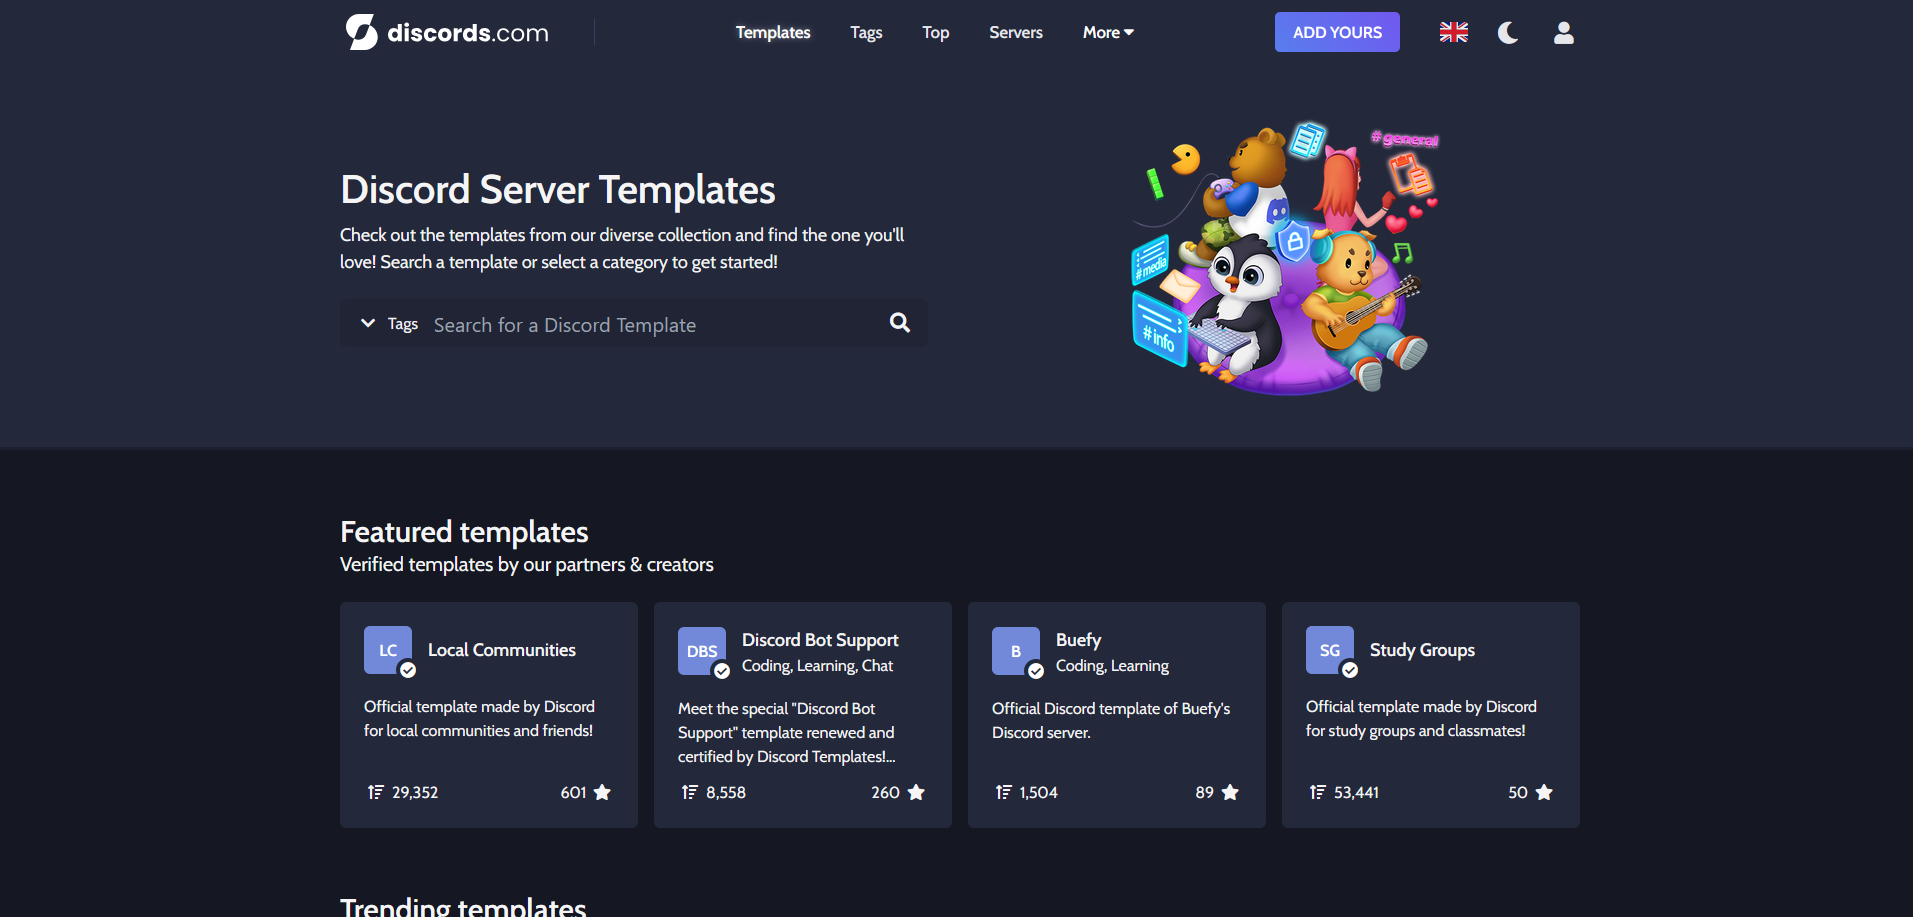This screenshot has width=1913, height=917.
Task: Click the LC avatar of Local Communities
Action: pos(388,650)
